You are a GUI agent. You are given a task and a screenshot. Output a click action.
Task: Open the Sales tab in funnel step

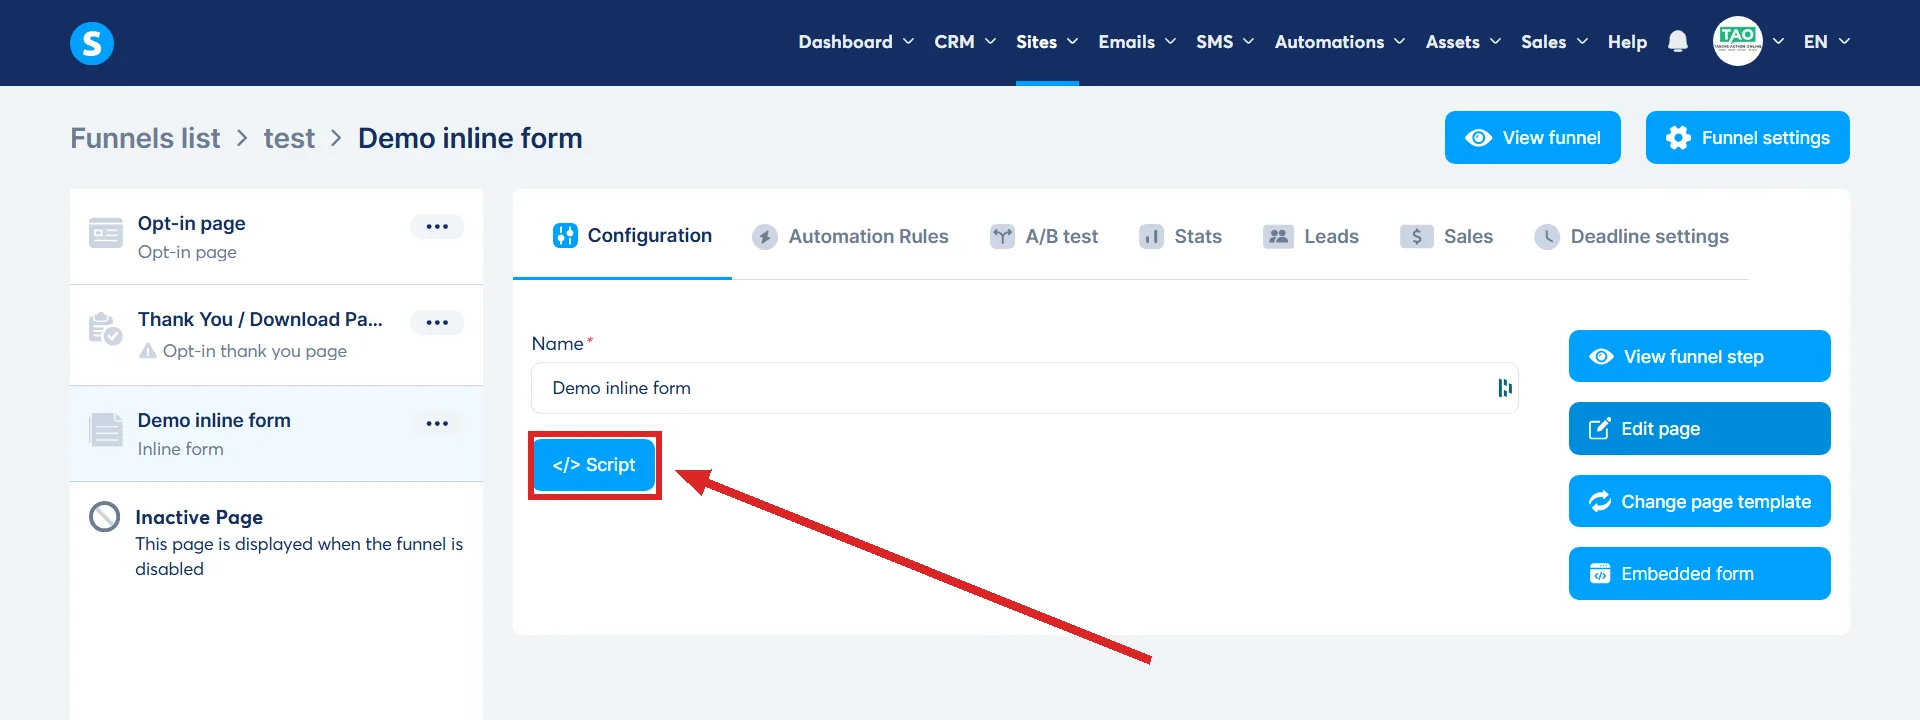click(1446, 236)
